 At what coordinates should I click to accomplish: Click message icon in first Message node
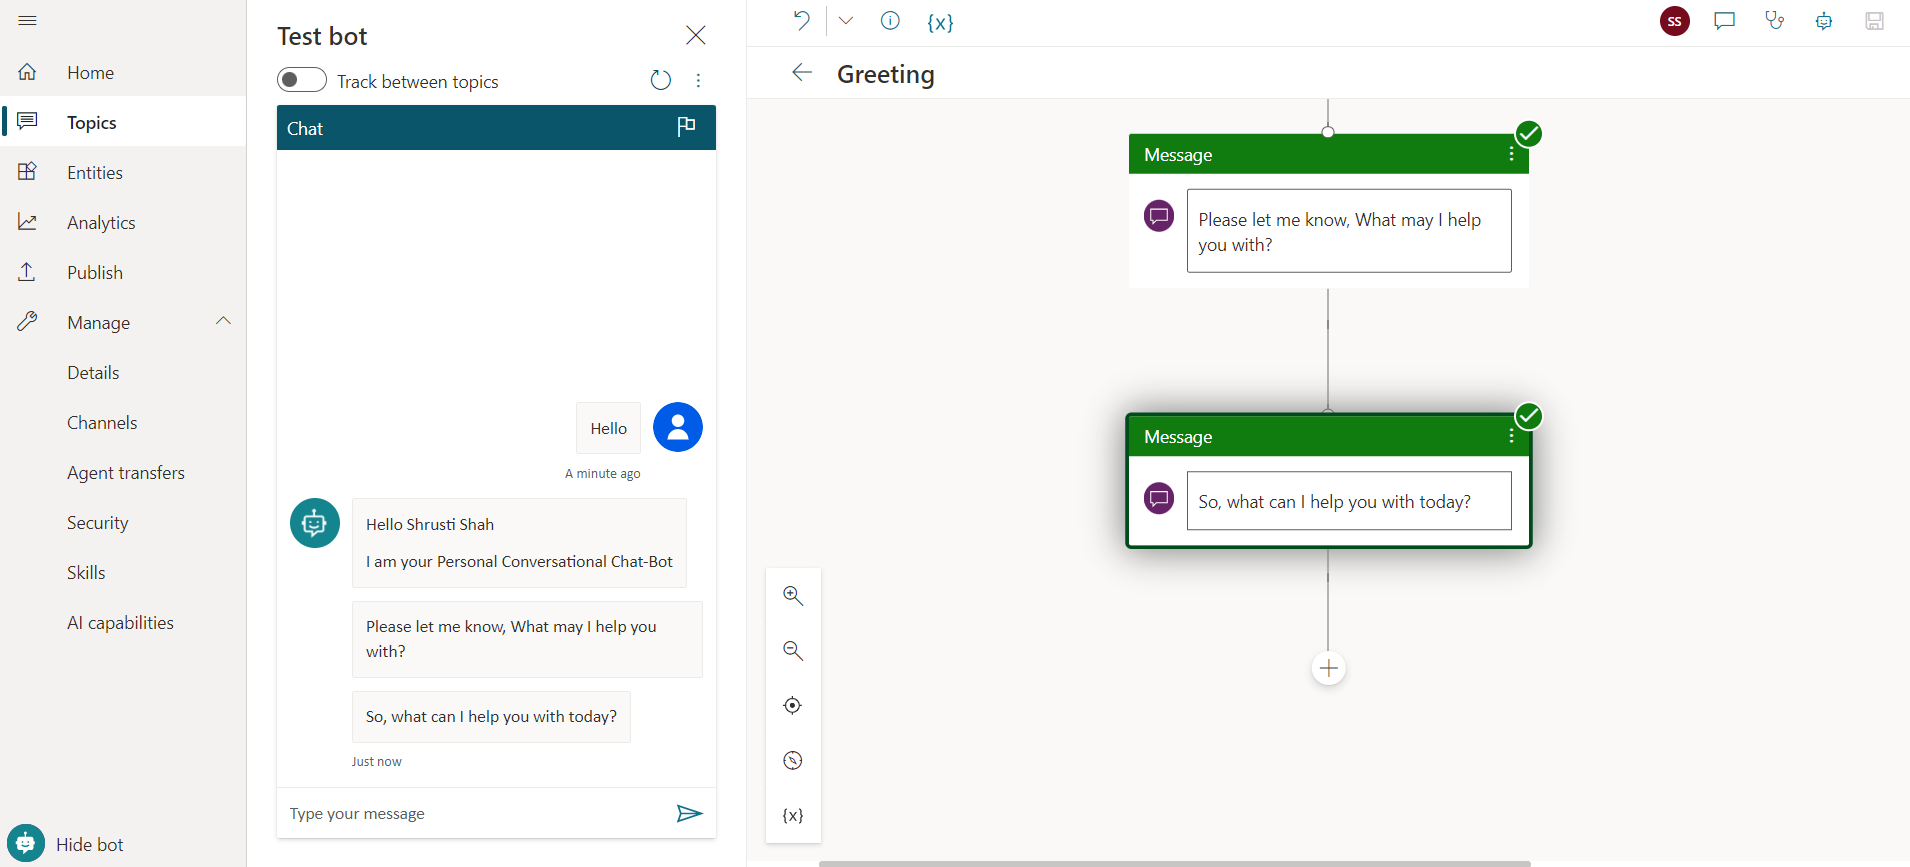point(1159,216)
